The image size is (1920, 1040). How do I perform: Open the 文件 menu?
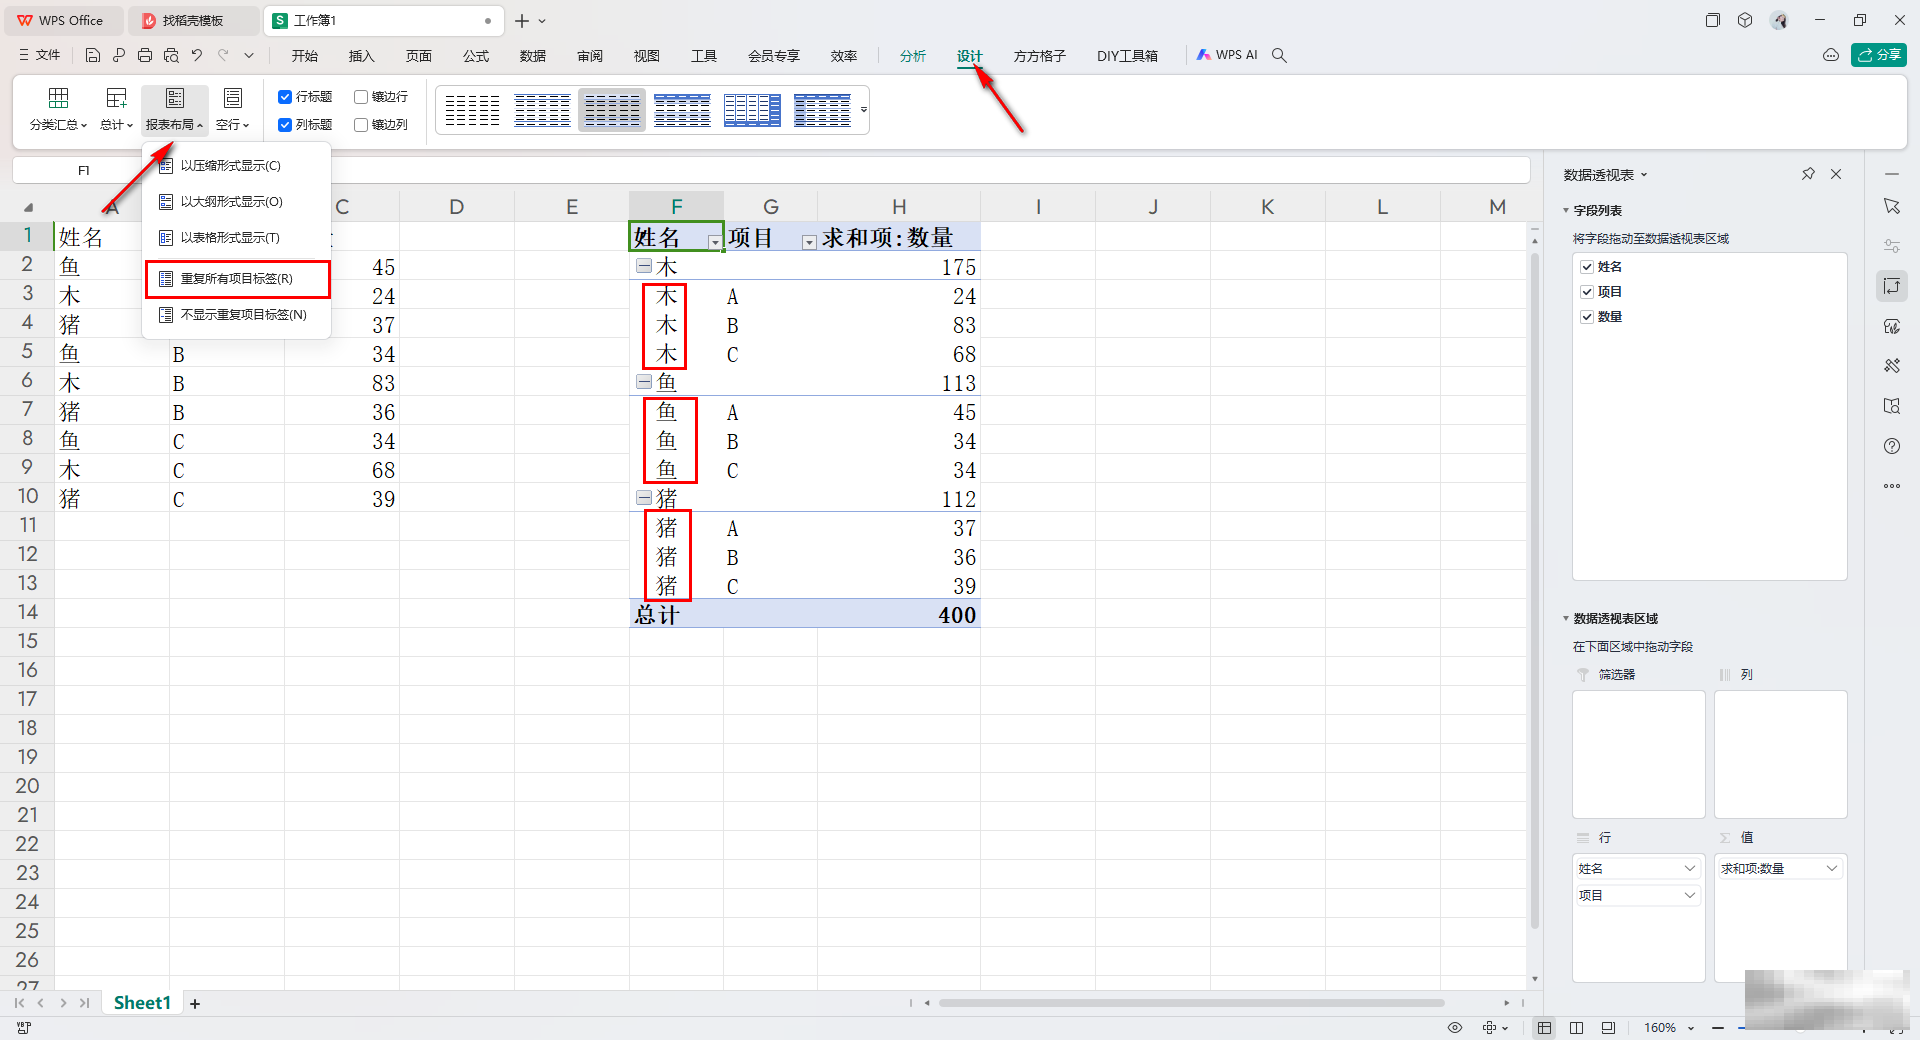coord(40,55)
